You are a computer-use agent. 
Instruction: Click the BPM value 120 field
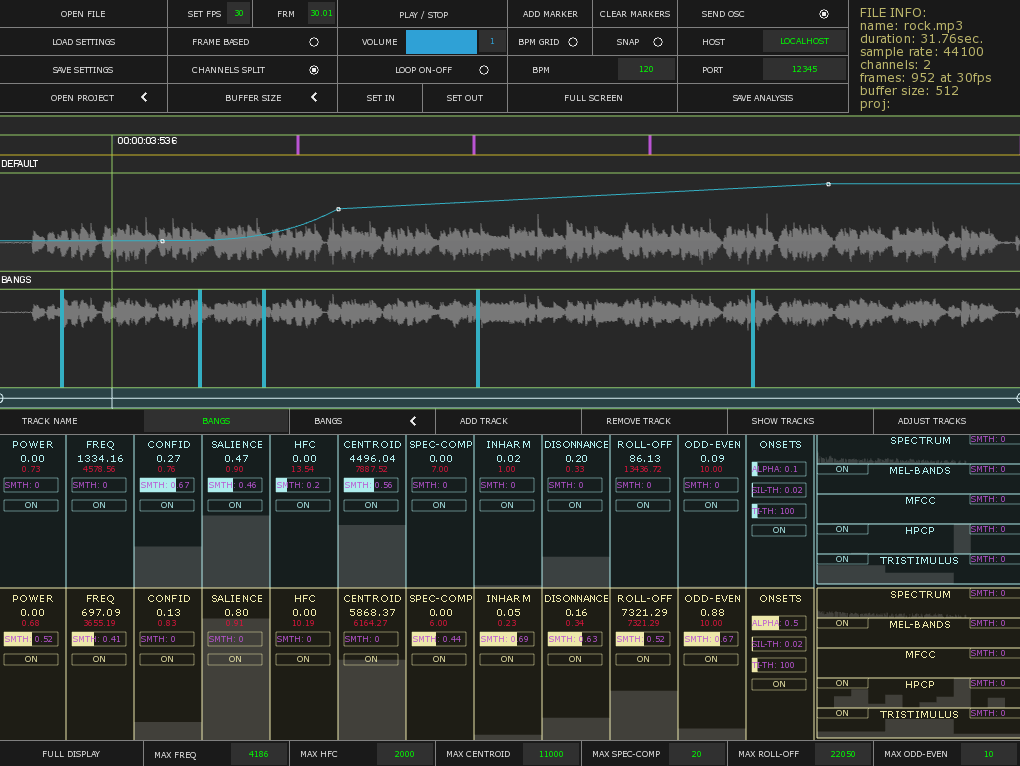point(646,69)
